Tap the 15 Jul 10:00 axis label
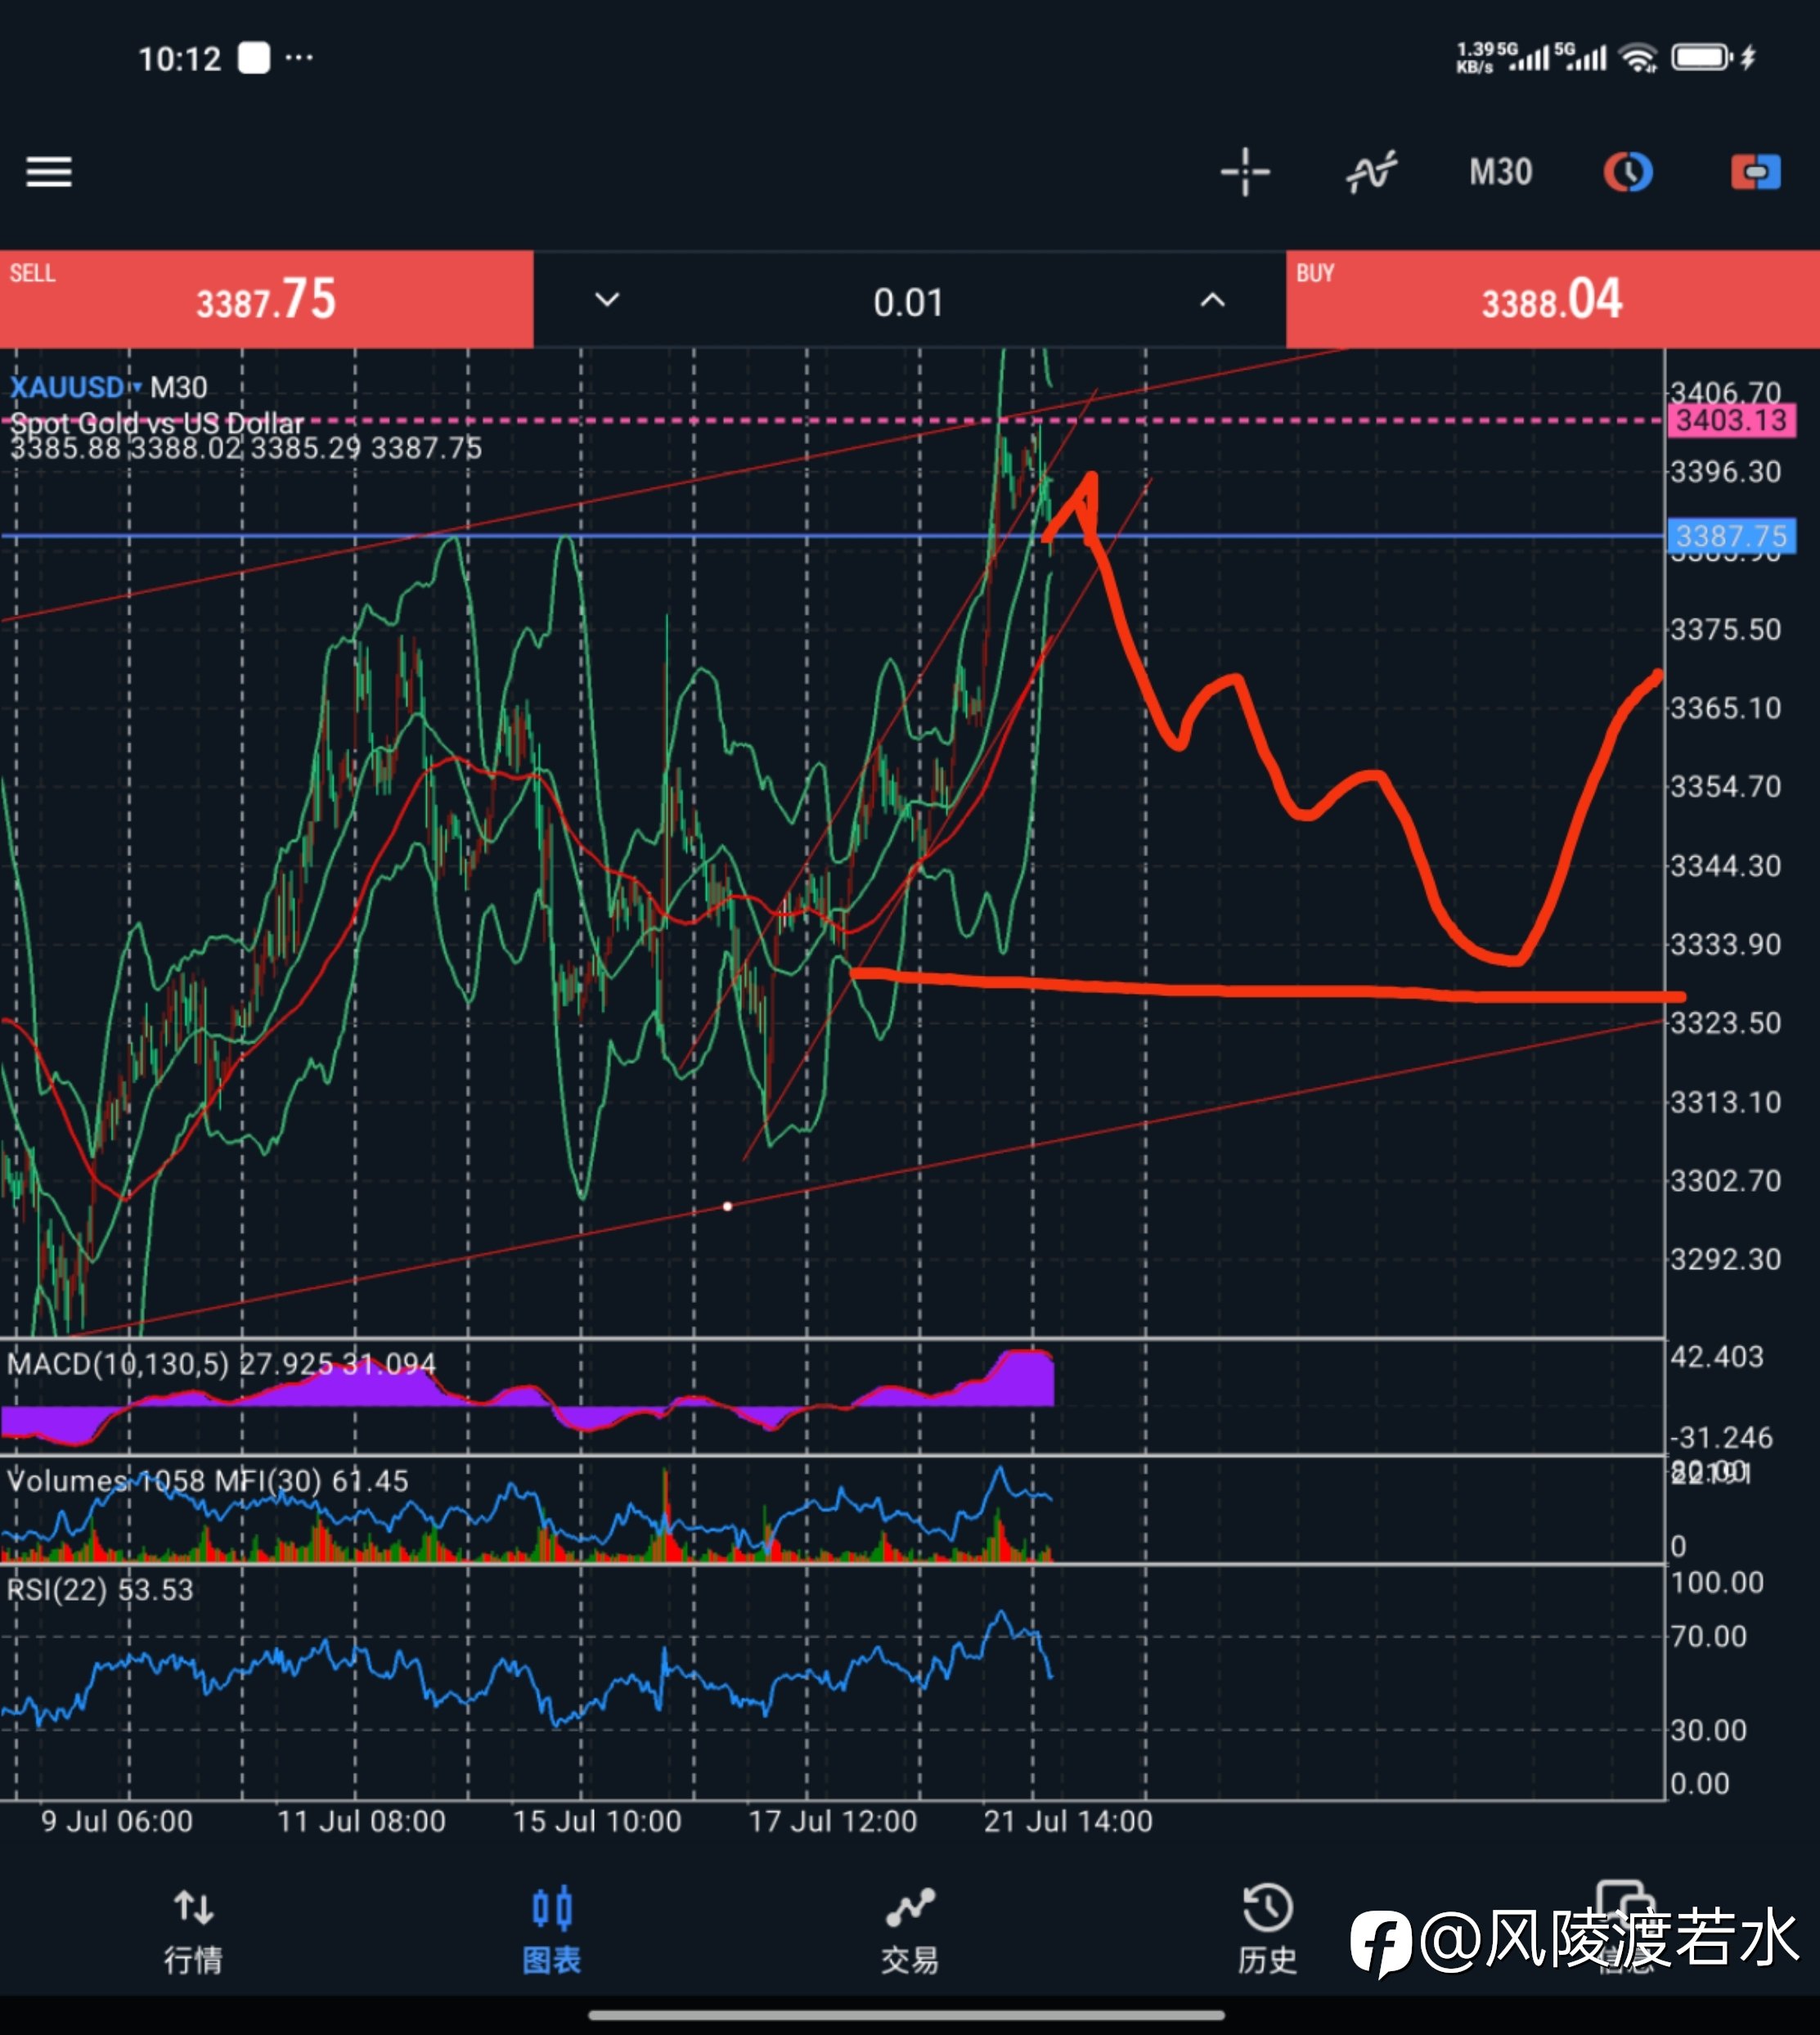Screen dimensions: 1820x2035 (x=597, y=1821)
